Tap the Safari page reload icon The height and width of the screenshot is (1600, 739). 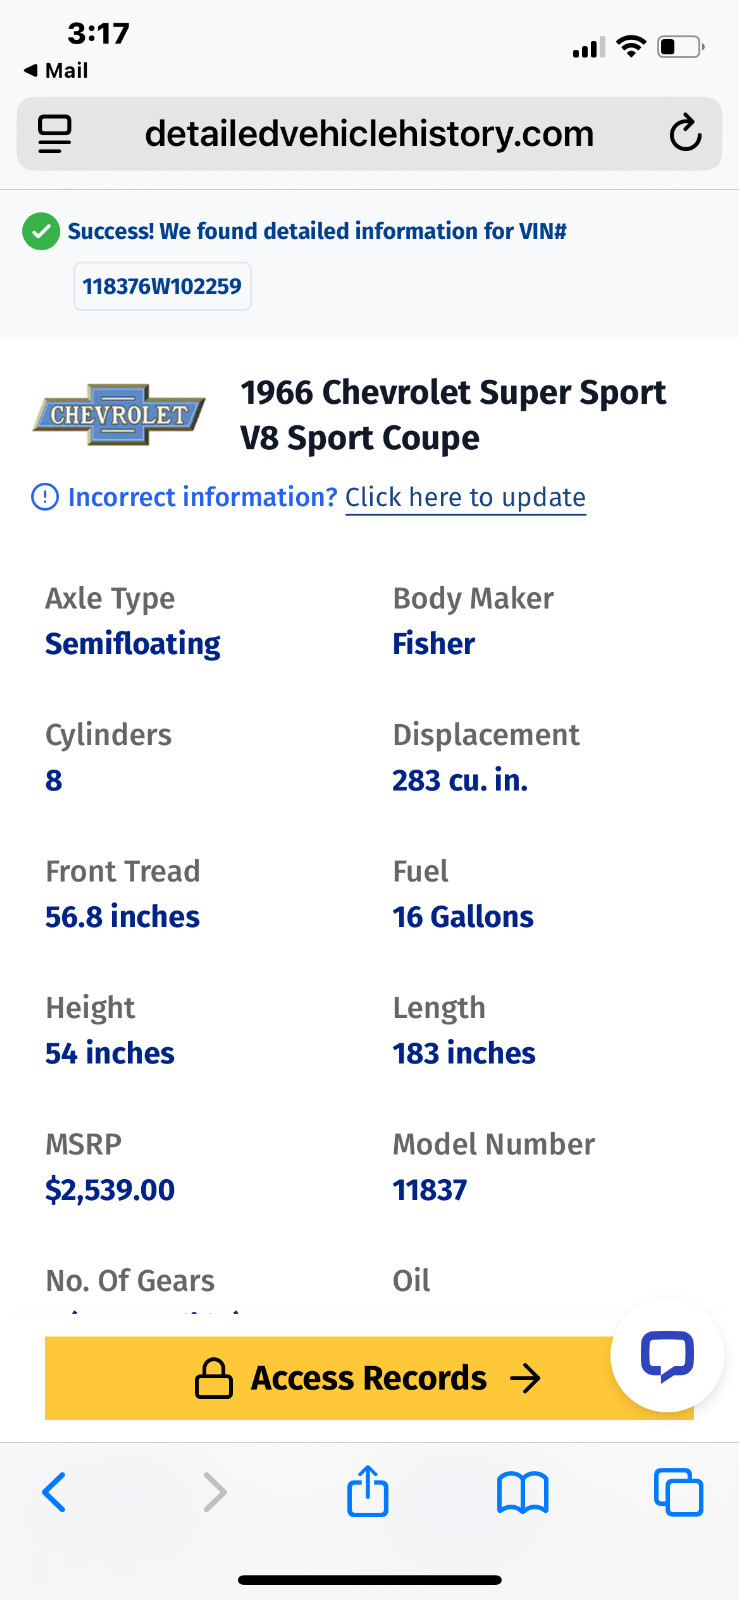[x=685, y=133]
